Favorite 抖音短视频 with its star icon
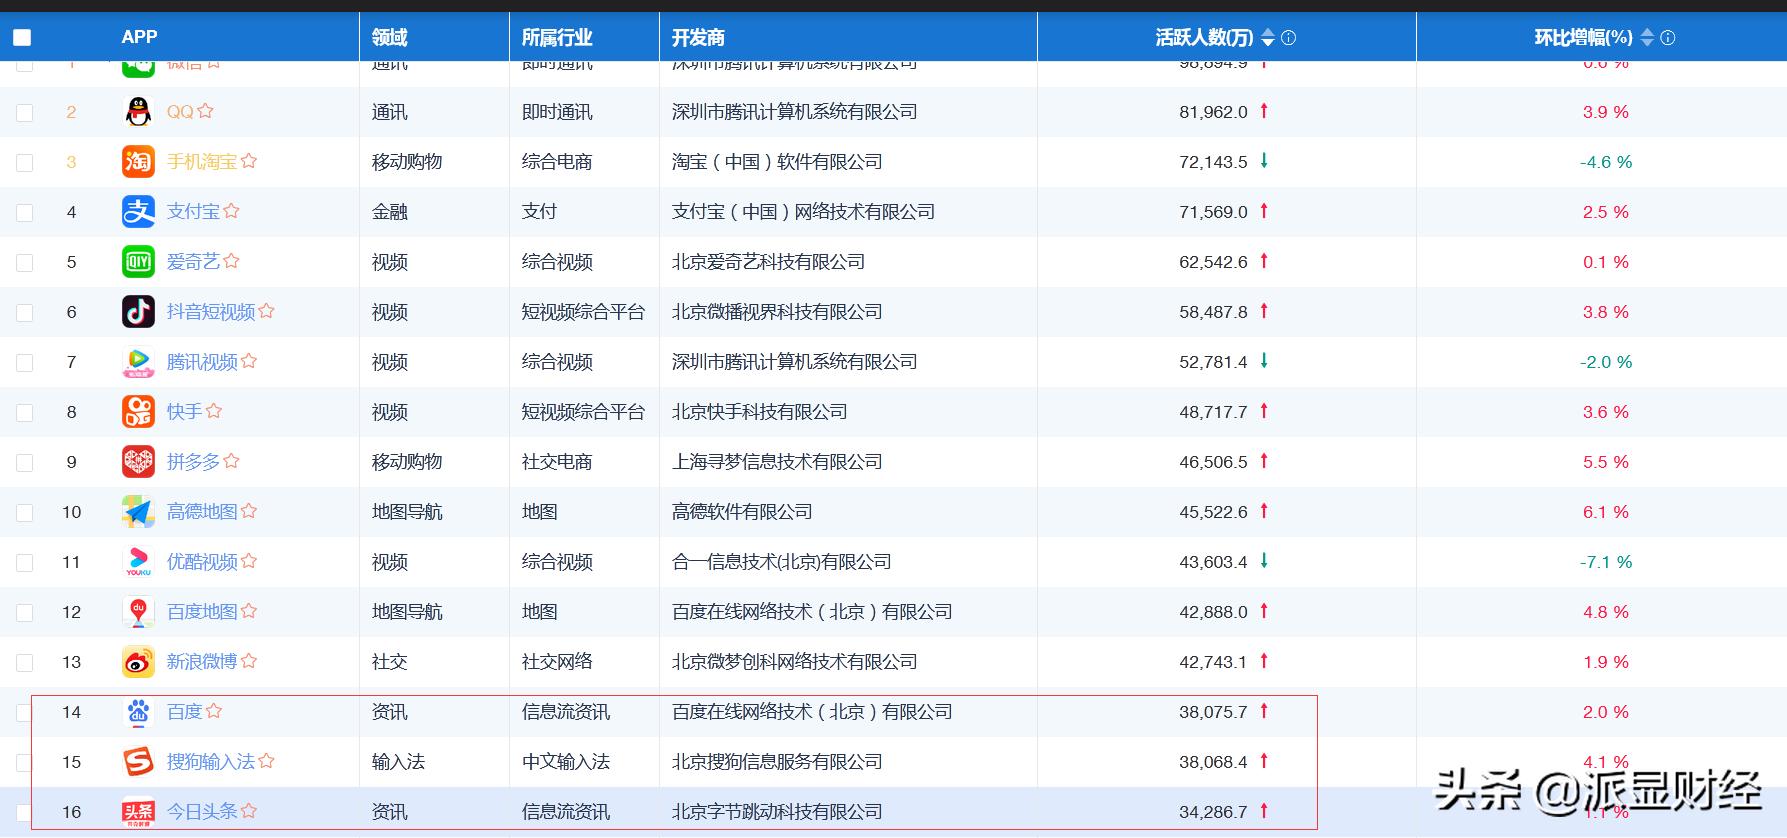The height and width of the screenshot is (838, 1787). pyautogui.click(x=266, y=310)
